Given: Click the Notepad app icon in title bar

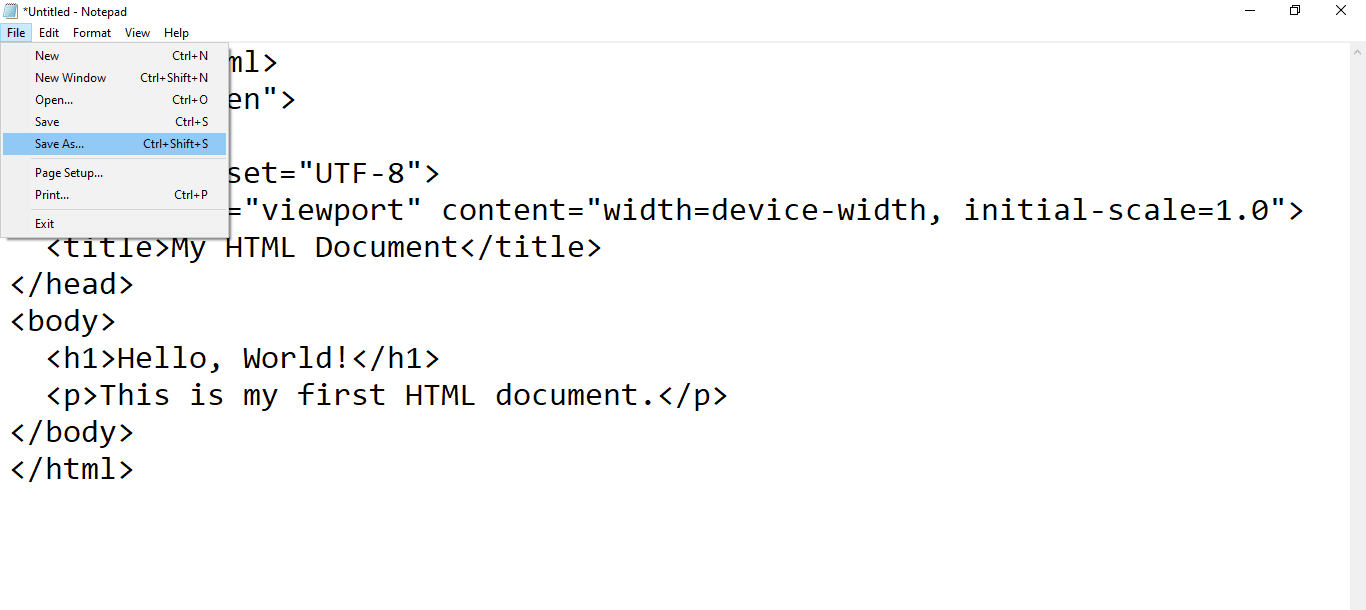Looking at the screenshot, I should (12, 11).
